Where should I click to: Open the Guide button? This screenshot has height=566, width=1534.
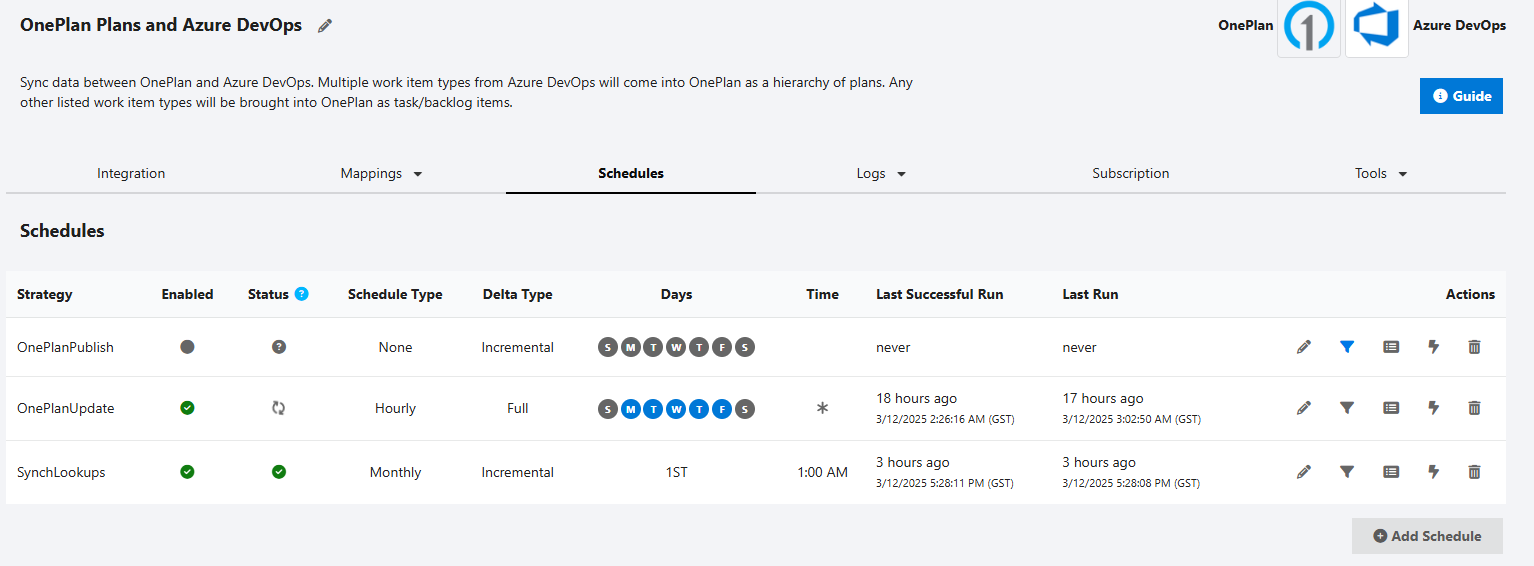(1461, 96)
